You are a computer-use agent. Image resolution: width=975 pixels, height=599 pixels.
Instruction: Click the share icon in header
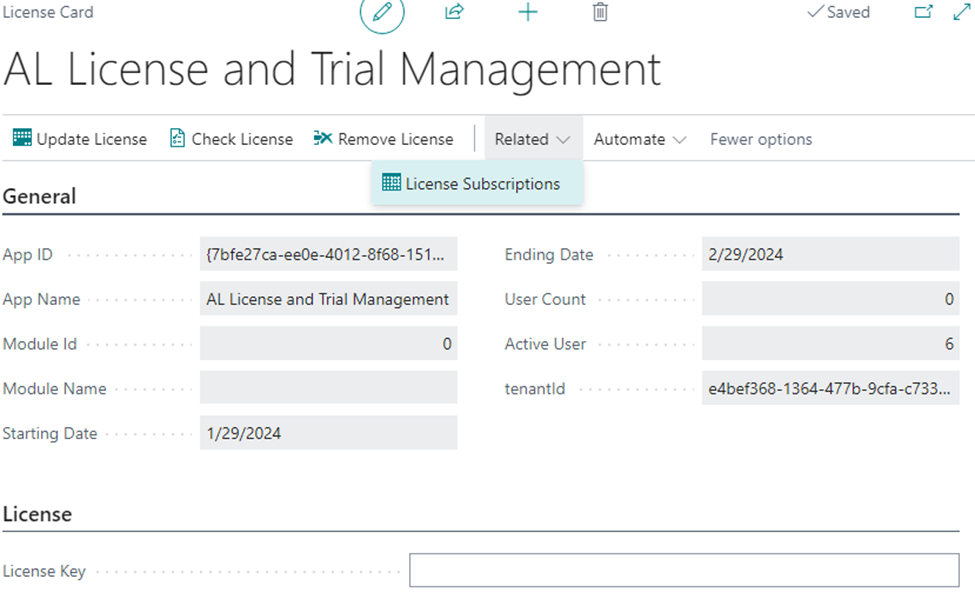(455, 12)
